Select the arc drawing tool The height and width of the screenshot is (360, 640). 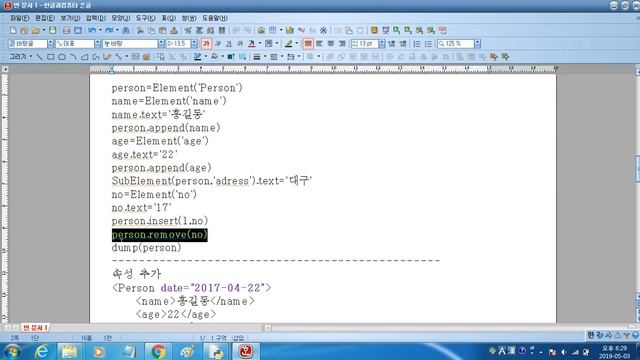pos(73,57)
